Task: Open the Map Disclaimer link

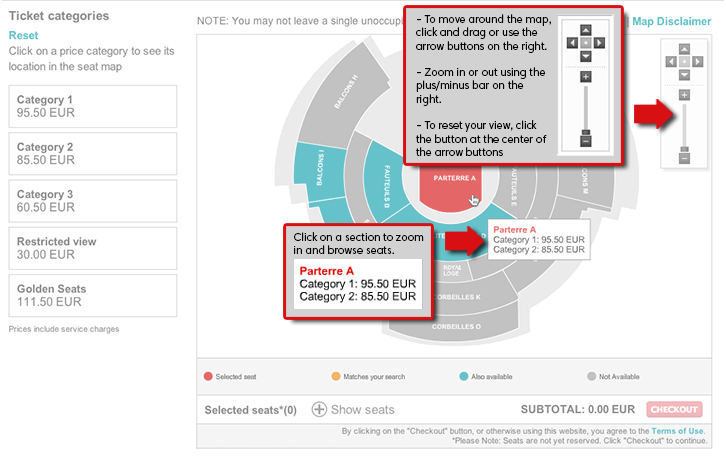Action: tap(671, 21)
